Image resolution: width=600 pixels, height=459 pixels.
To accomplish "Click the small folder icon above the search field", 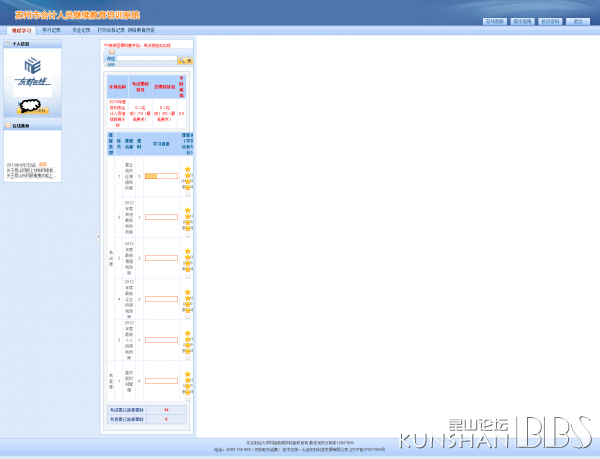I will 112,52.
